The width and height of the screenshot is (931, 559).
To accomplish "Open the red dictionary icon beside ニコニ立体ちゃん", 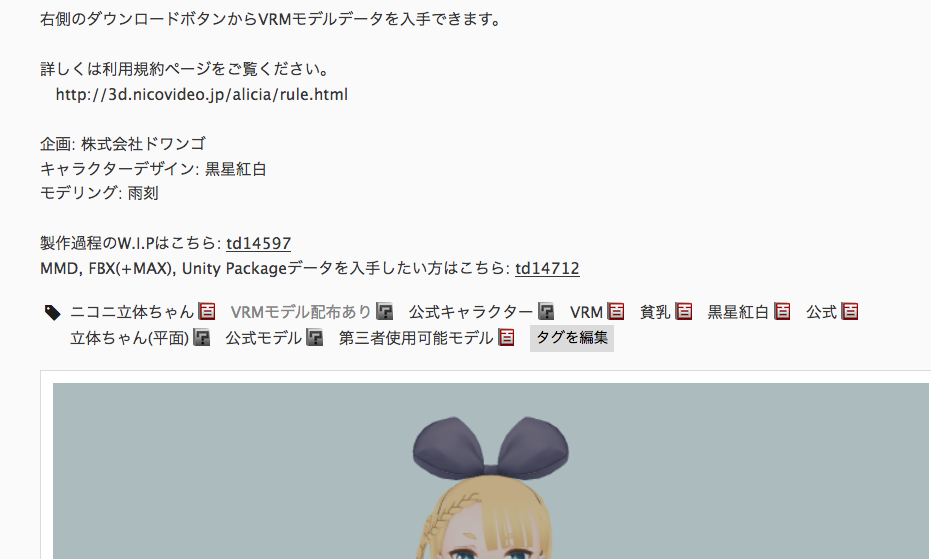I will pos(207,311).
